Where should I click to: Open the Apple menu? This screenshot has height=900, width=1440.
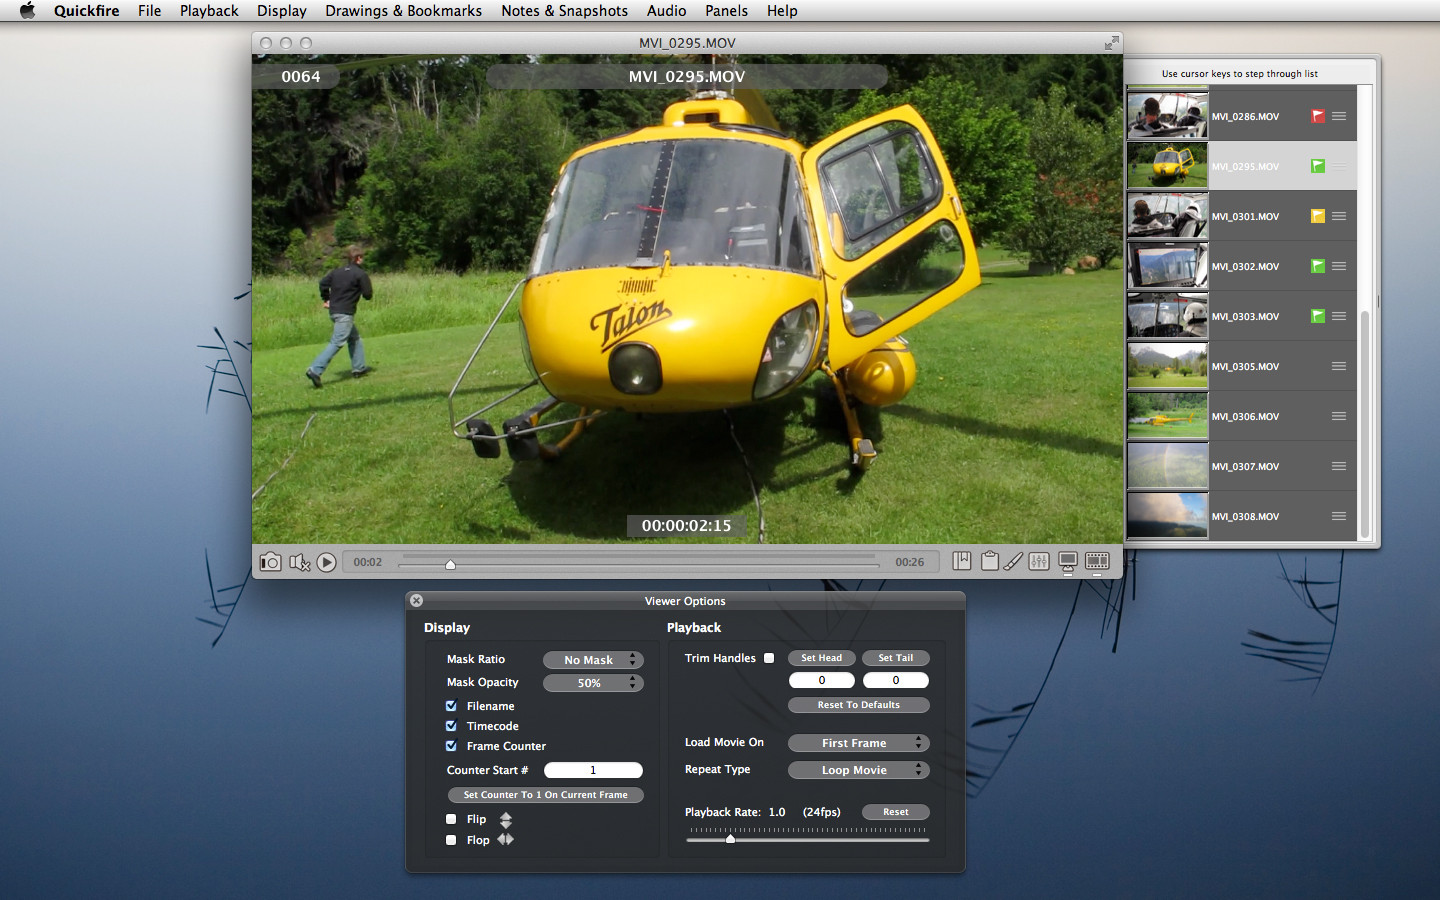27,11
